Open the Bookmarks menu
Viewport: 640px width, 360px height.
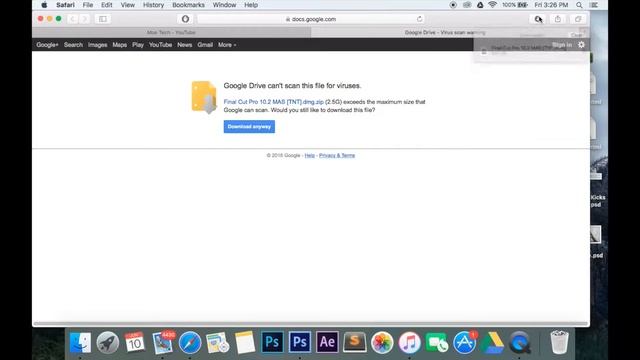tap(188, 5)
